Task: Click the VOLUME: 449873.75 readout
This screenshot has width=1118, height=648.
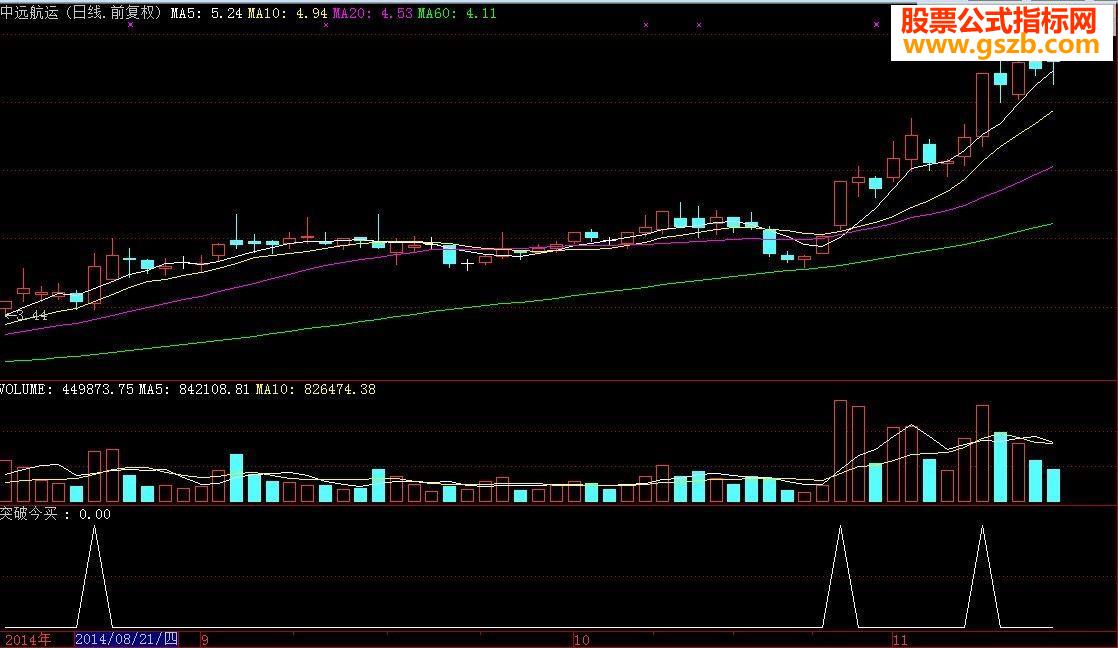Action: (x=67, y=389)
